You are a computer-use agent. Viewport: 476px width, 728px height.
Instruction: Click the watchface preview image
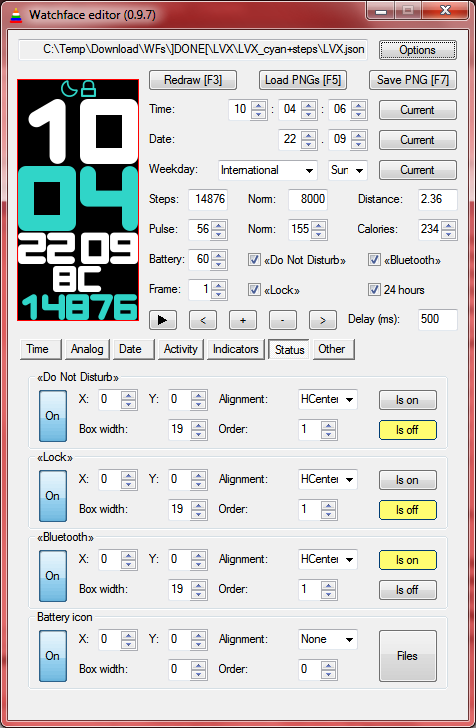[x=78, y=200]
